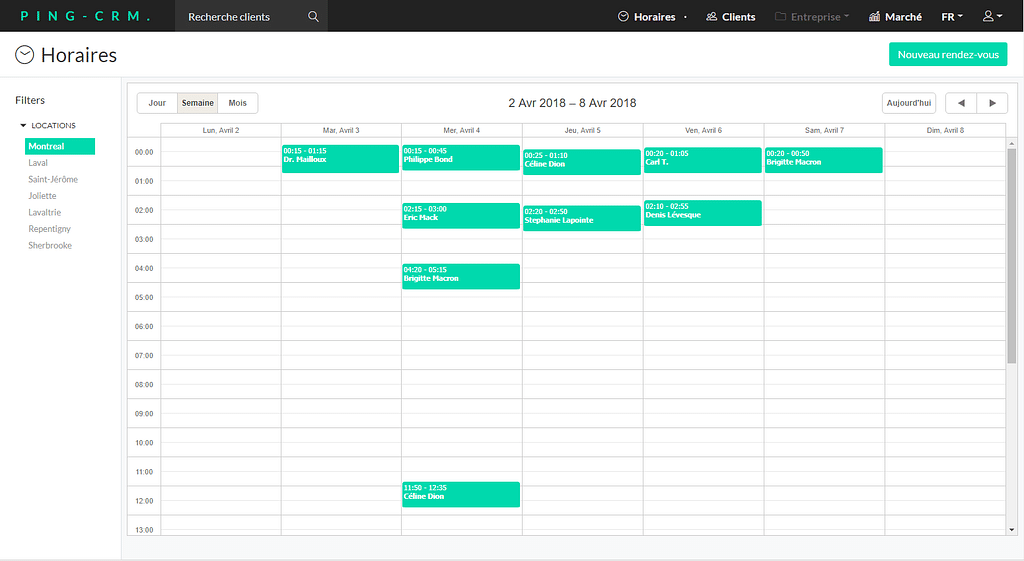Click the search magnifier icon
The height and width of the screenshot is (561, 1024).
[x=313, y=17]
